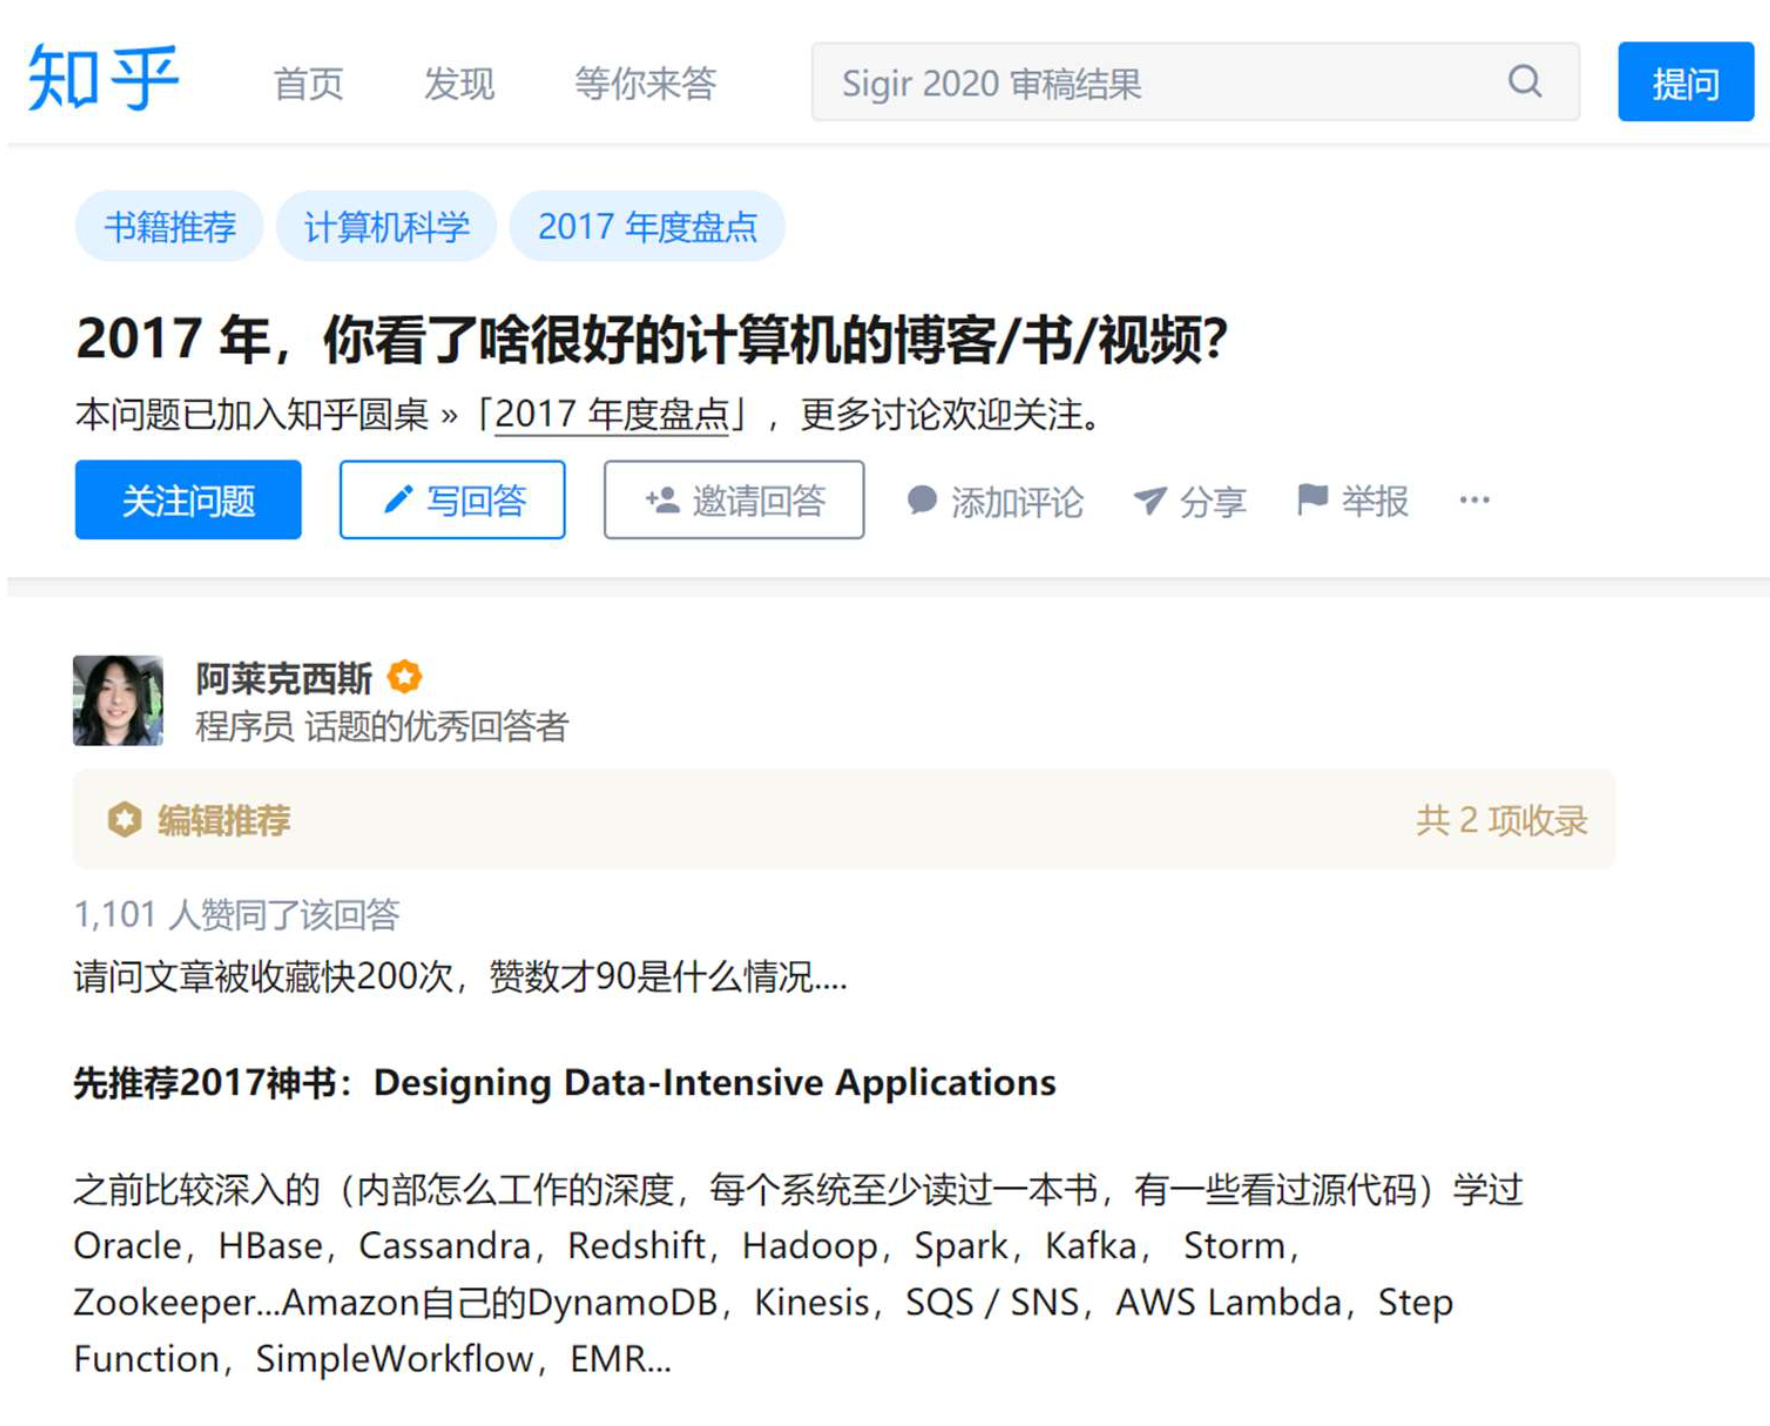Viewport: 1770px width, 1426px height.
Task: Click the 编辑推荐 hexagon badge icon
Action: [x=124, y=820]
